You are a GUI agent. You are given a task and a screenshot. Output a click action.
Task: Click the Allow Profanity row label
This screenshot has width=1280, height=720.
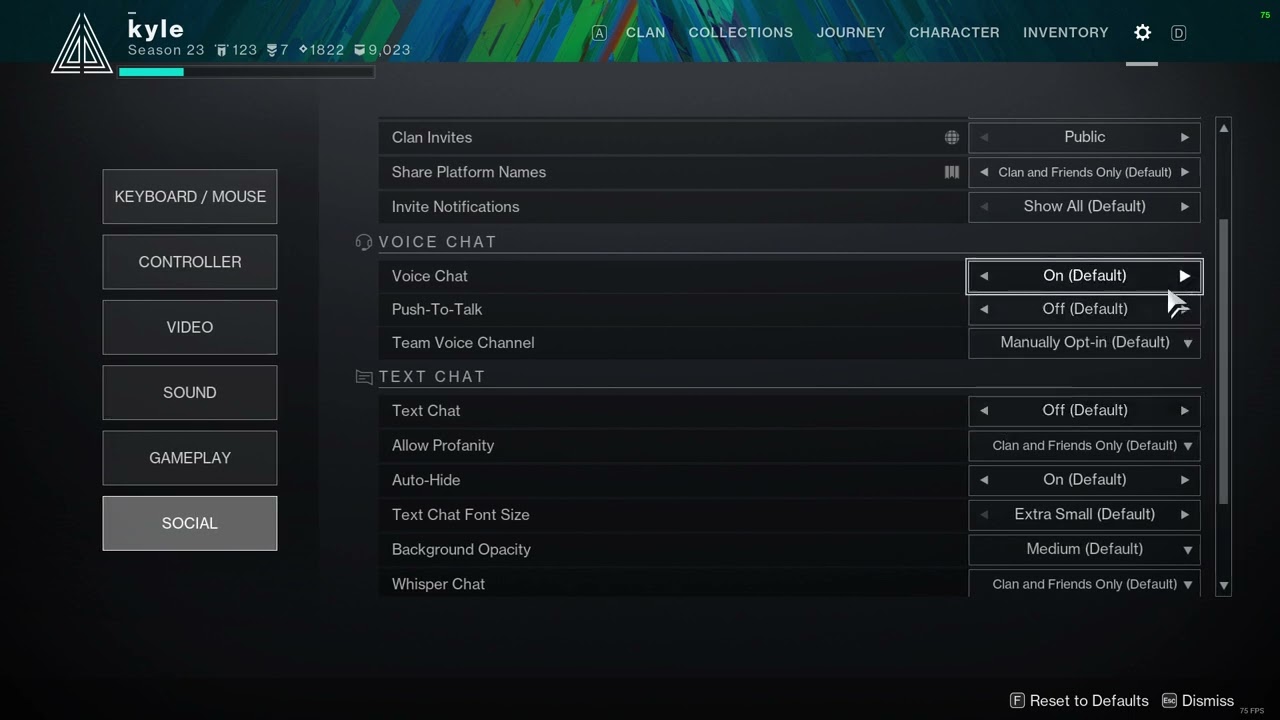443,446
